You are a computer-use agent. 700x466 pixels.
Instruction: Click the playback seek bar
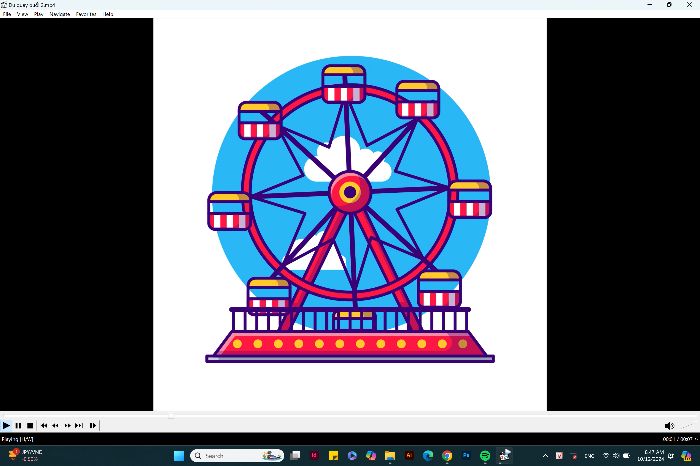pyautogui.click(x=350, y=416)
